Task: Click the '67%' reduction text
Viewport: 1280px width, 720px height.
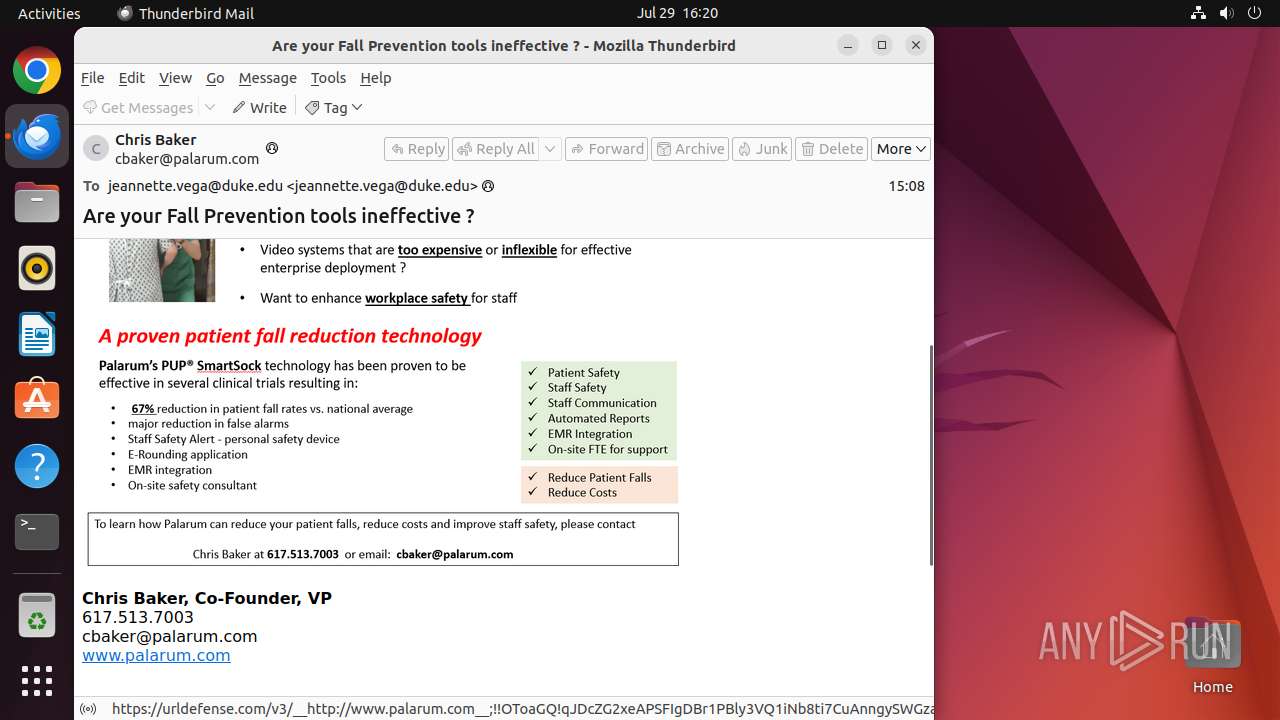Action: click(143, 408)
